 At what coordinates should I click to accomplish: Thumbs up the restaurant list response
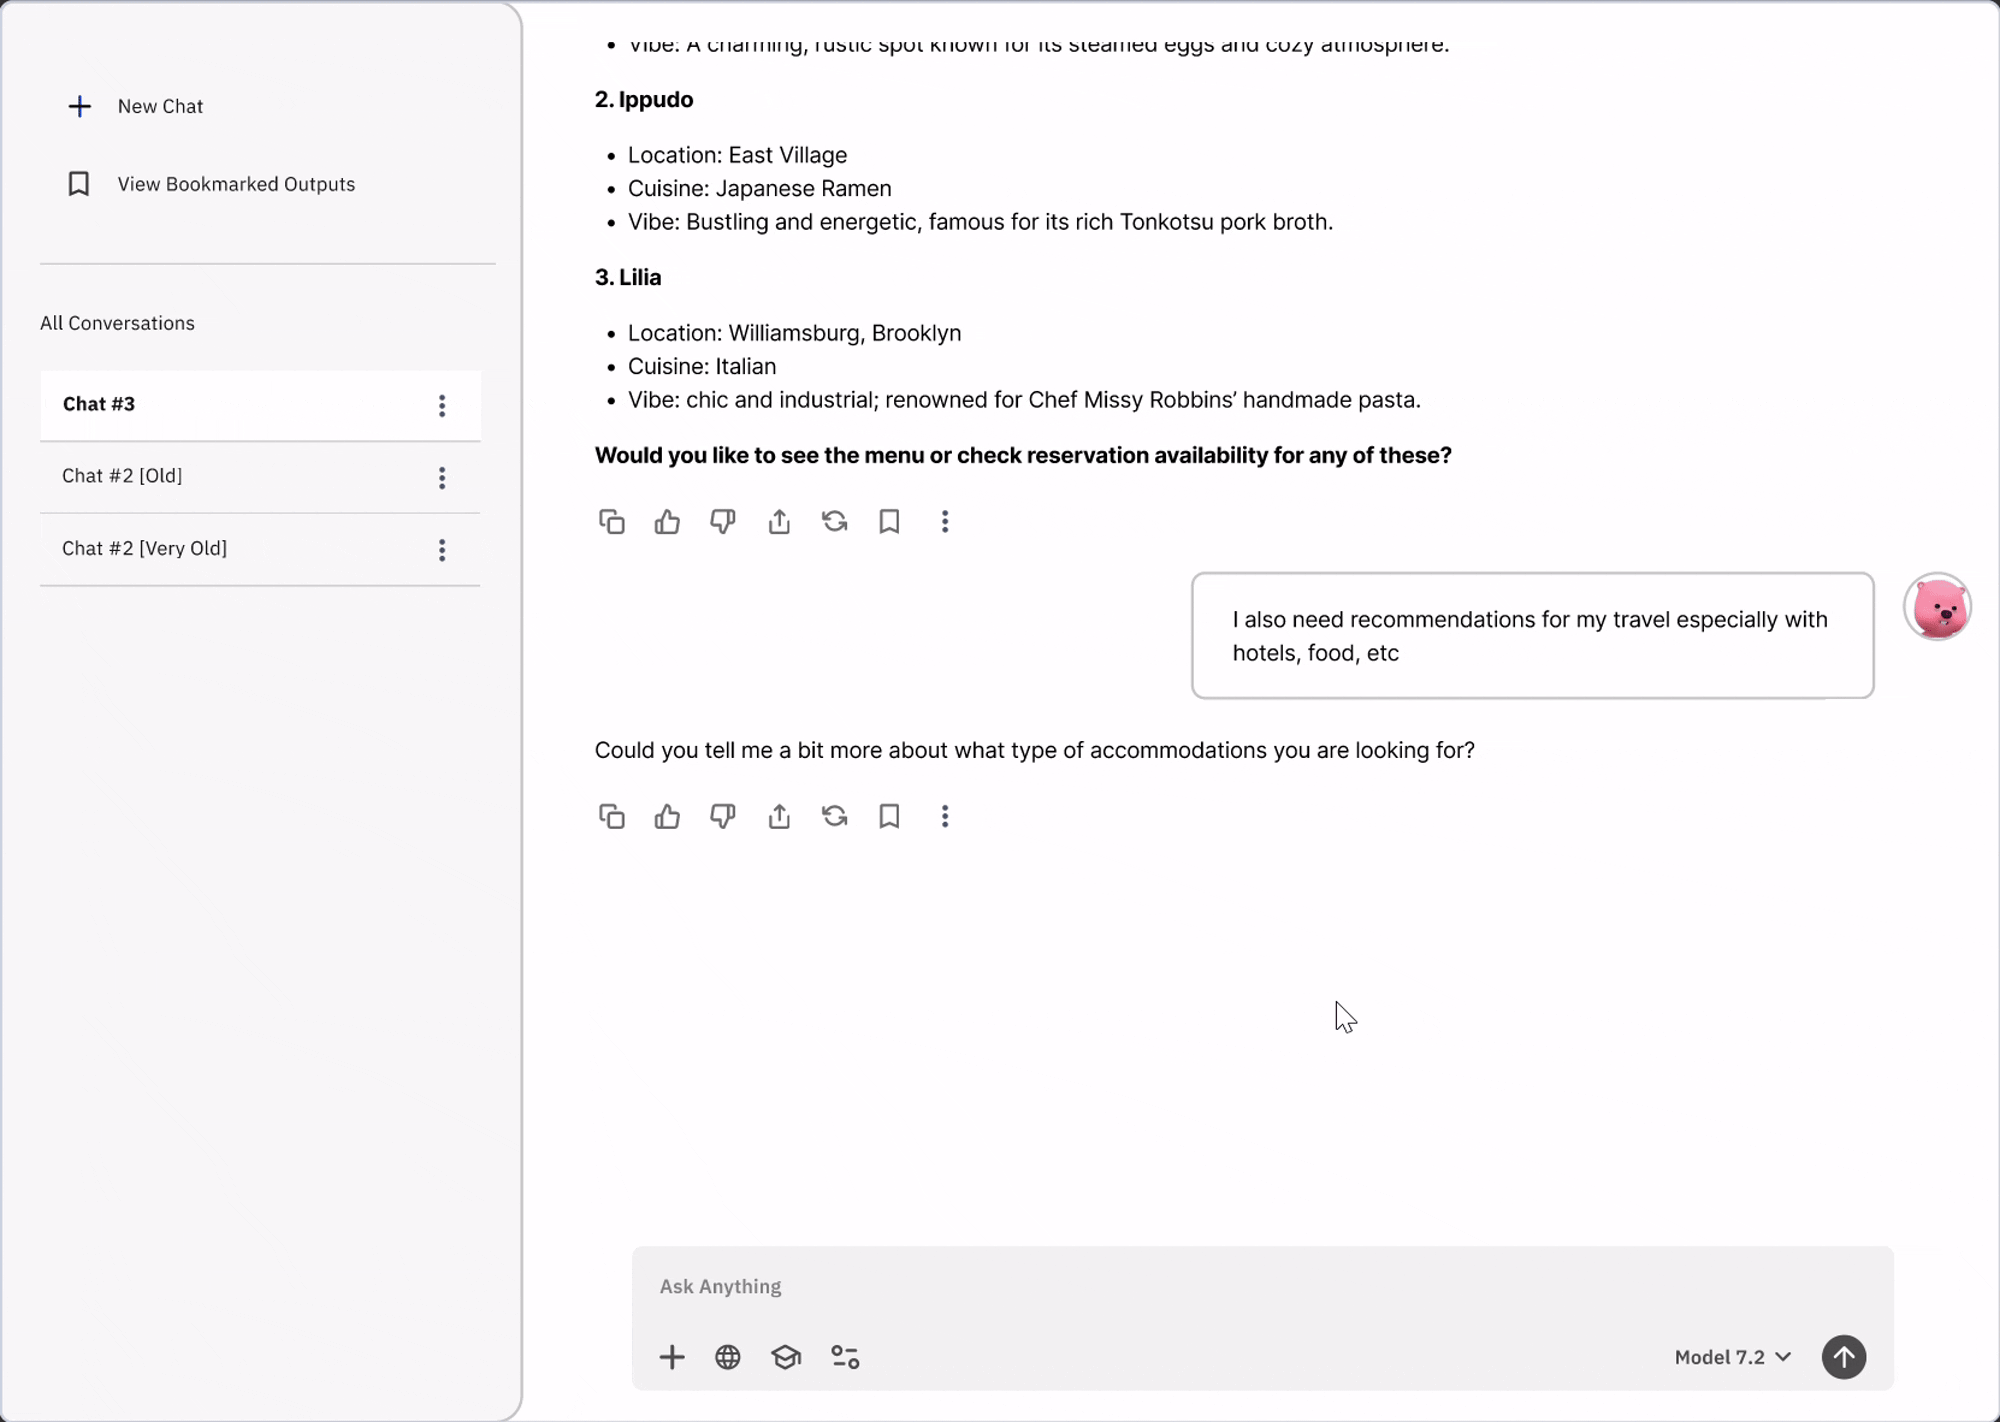(667, 521)
